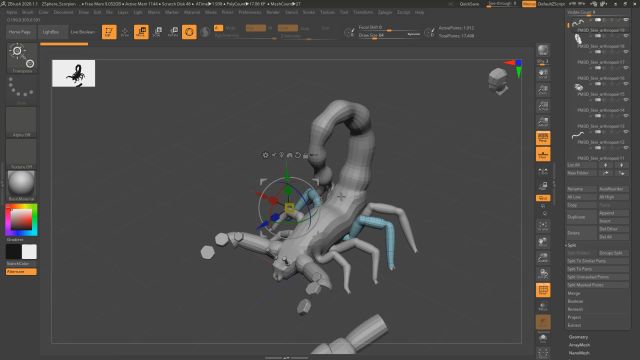Expand the NanoMesh palette
Image resolution: width=640 pixels, height=360 pixels.
[579, 353]
